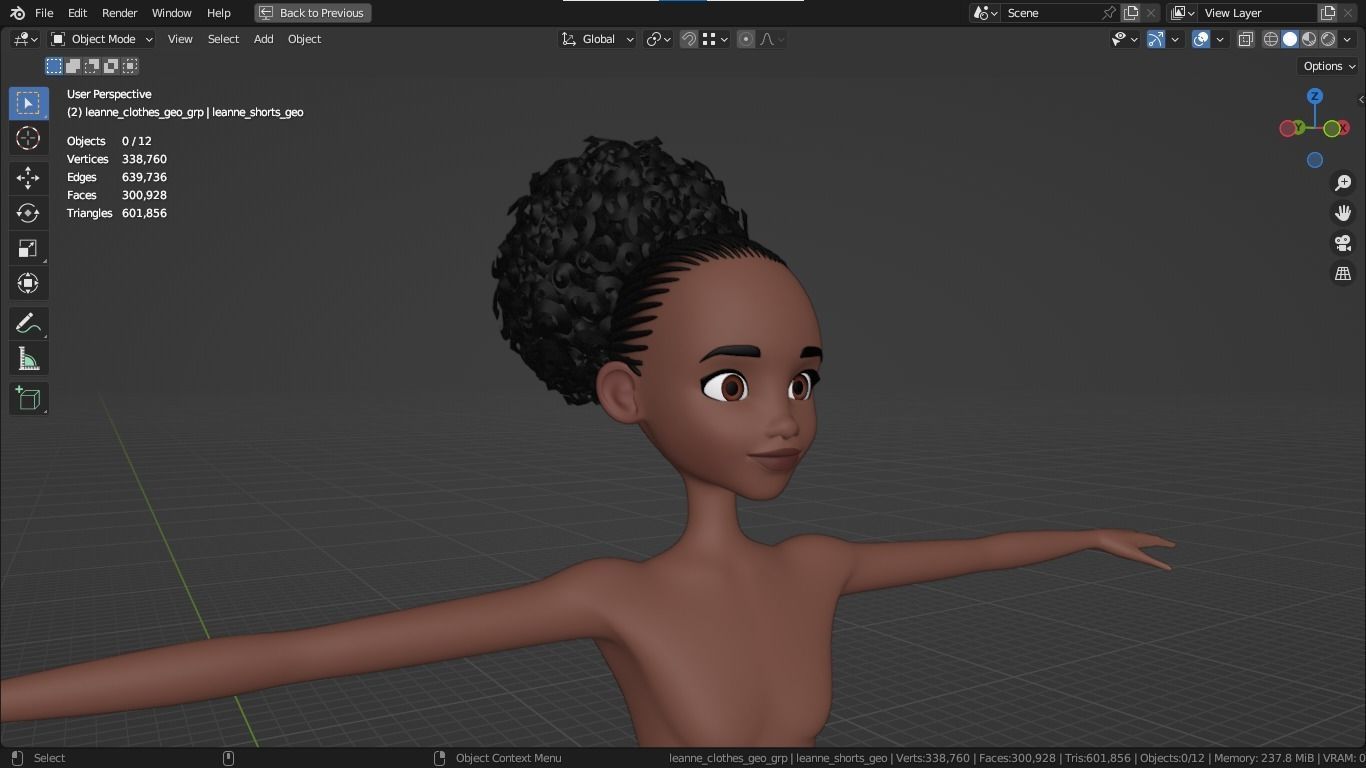Open the viewport View menu

coord(180,39)
